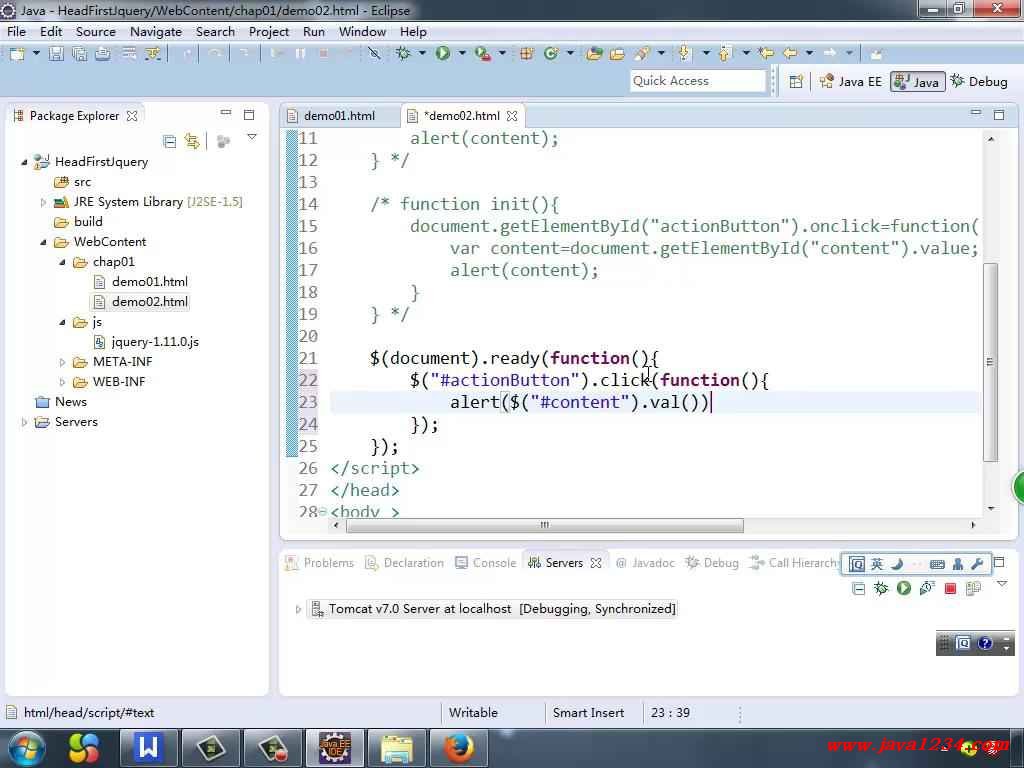
Task: Start the server with green run icon
Action: (x=904, y=589)
